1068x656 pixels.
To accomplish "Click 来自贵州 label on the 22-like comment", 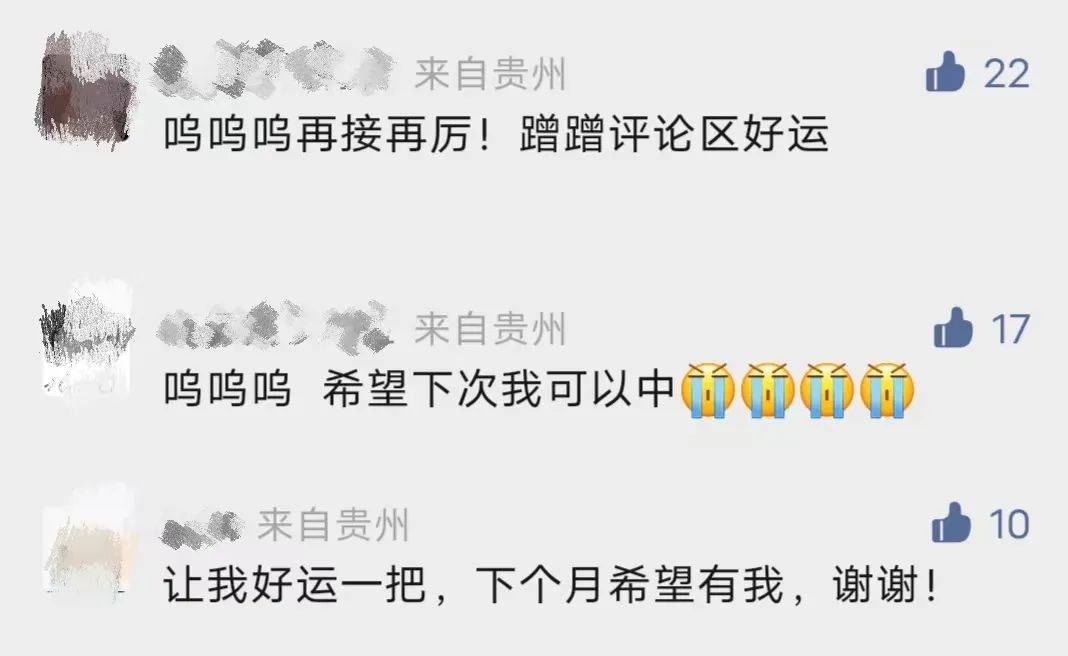I will pos(490,74).
